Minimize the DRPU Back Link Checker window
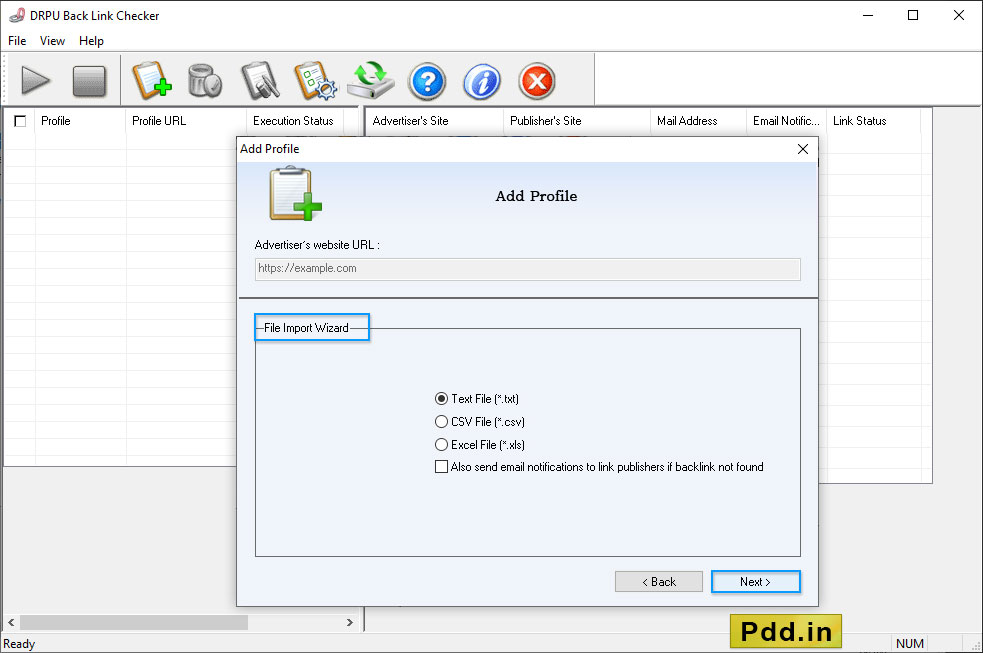 (x=868, y=16)
